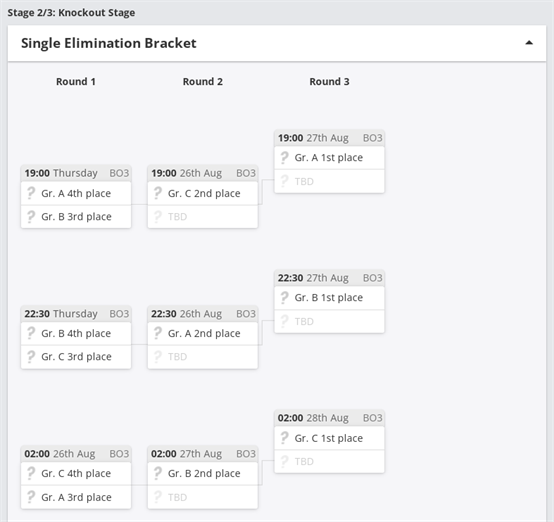Collapse the Single Elimination Bracket panel arrow
The image size is (554, 522).
point(529,43)
